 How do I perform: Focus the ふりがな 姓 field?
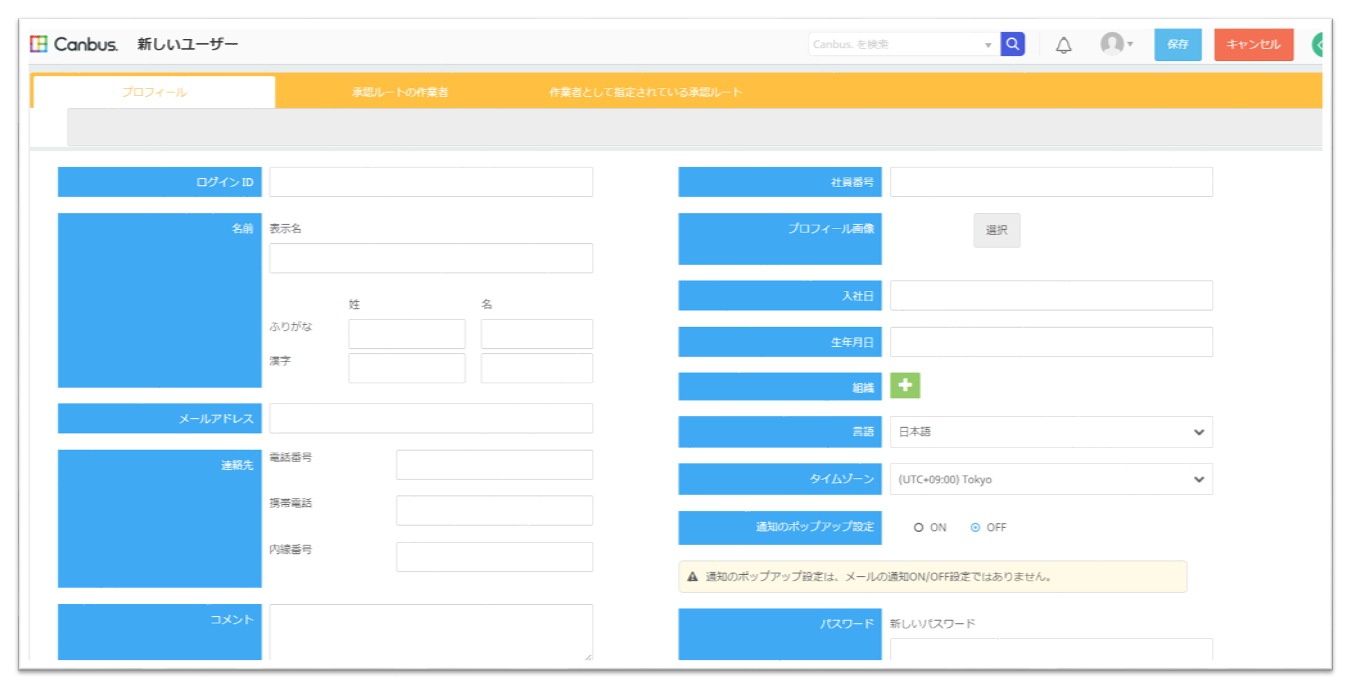(x=407, y=334)
